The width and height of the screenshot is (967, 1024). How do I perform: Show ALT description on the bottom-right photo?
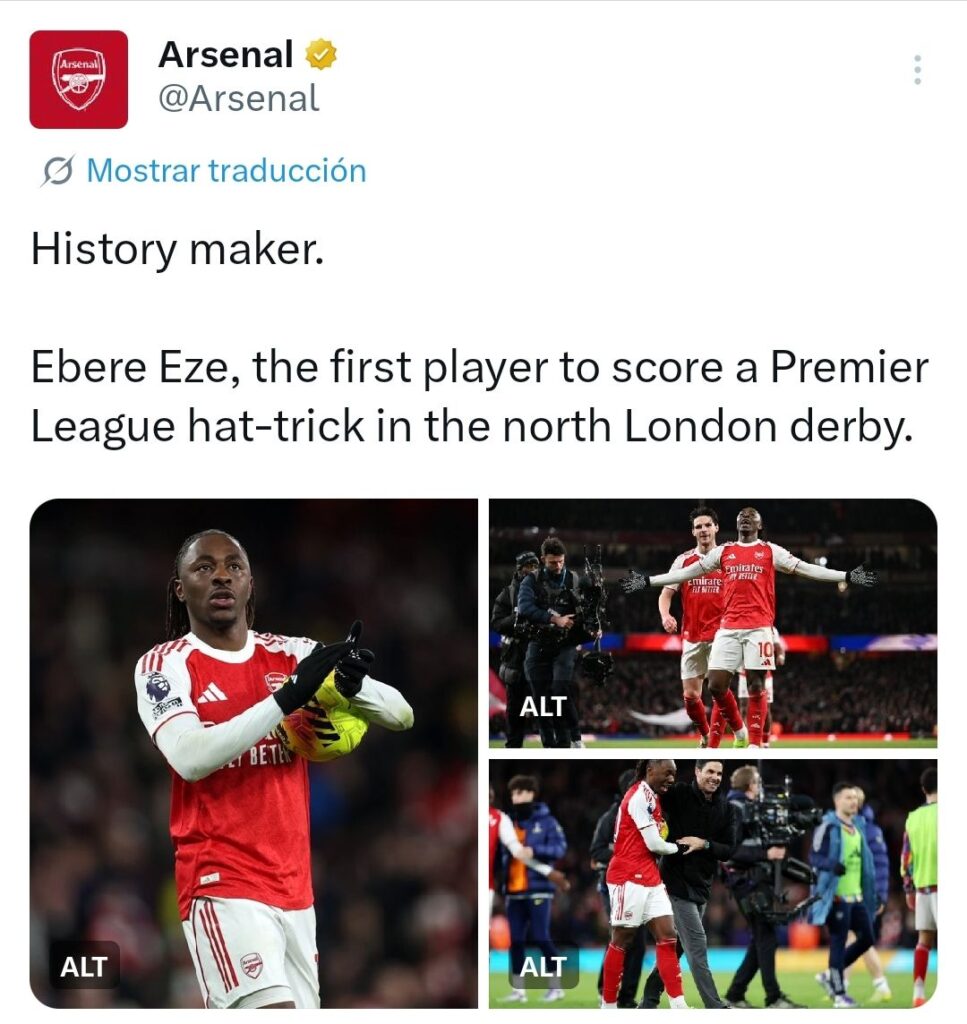coord(543,966)
